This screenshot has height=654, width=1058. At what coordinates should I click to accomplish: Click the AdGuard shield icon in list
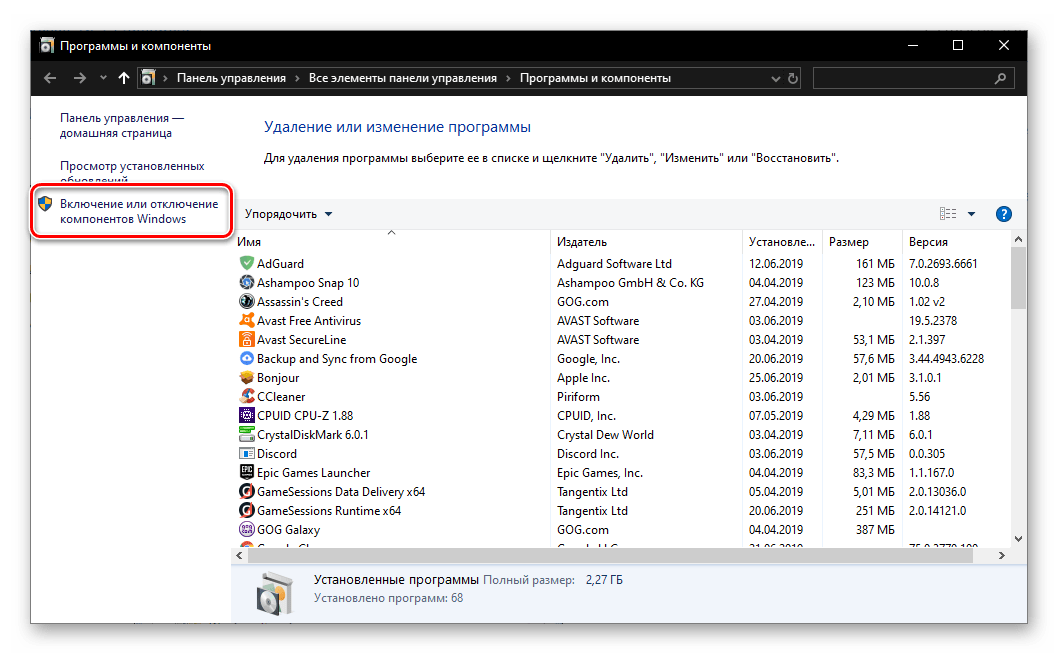point(247,264)
